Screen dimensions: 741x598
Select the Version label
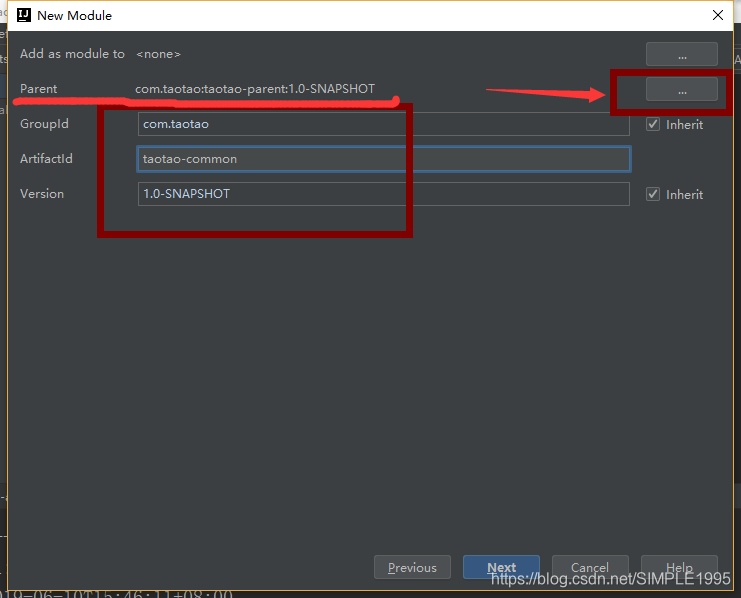42,194
